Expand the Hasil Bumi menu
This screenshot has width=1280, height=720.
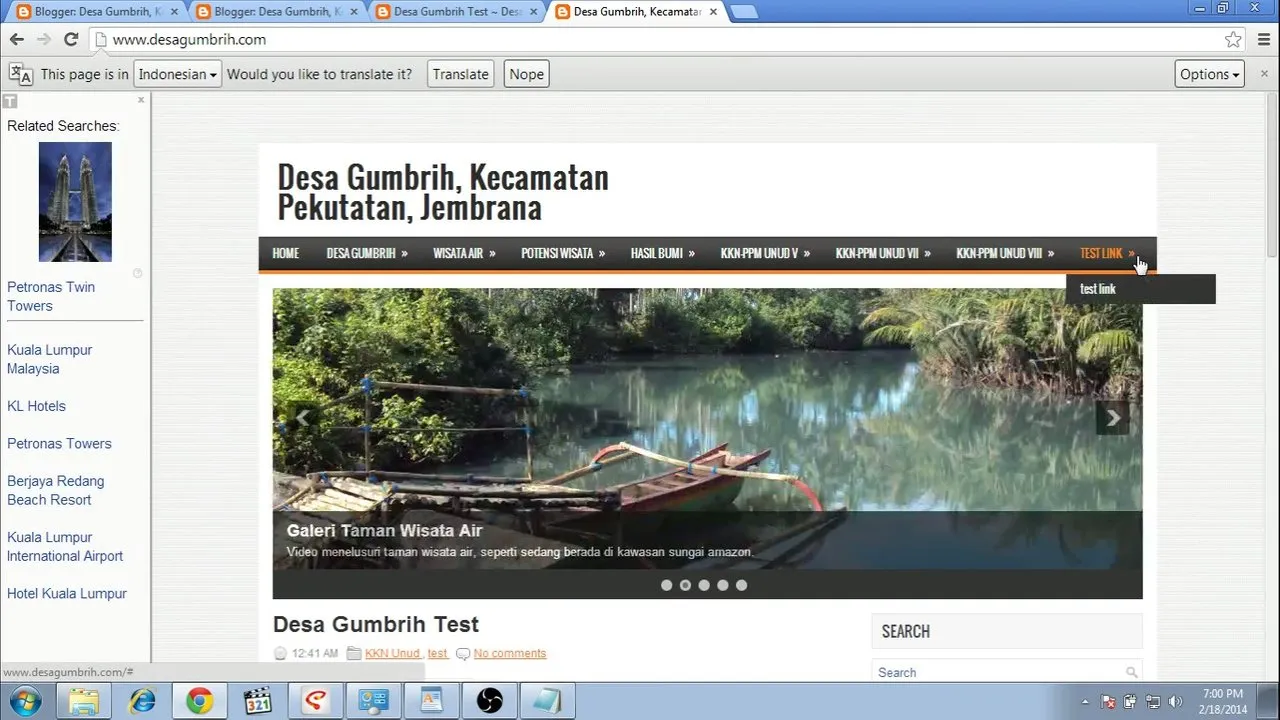[662, 253]
